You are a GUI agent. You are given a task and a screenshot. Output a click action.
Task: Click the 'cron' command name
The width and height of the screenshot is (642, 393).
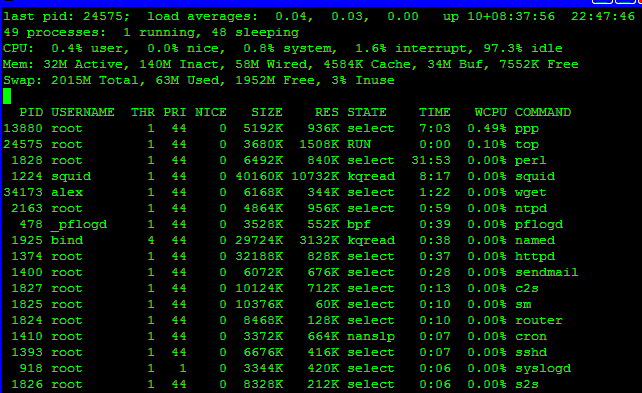pos(531,336)
